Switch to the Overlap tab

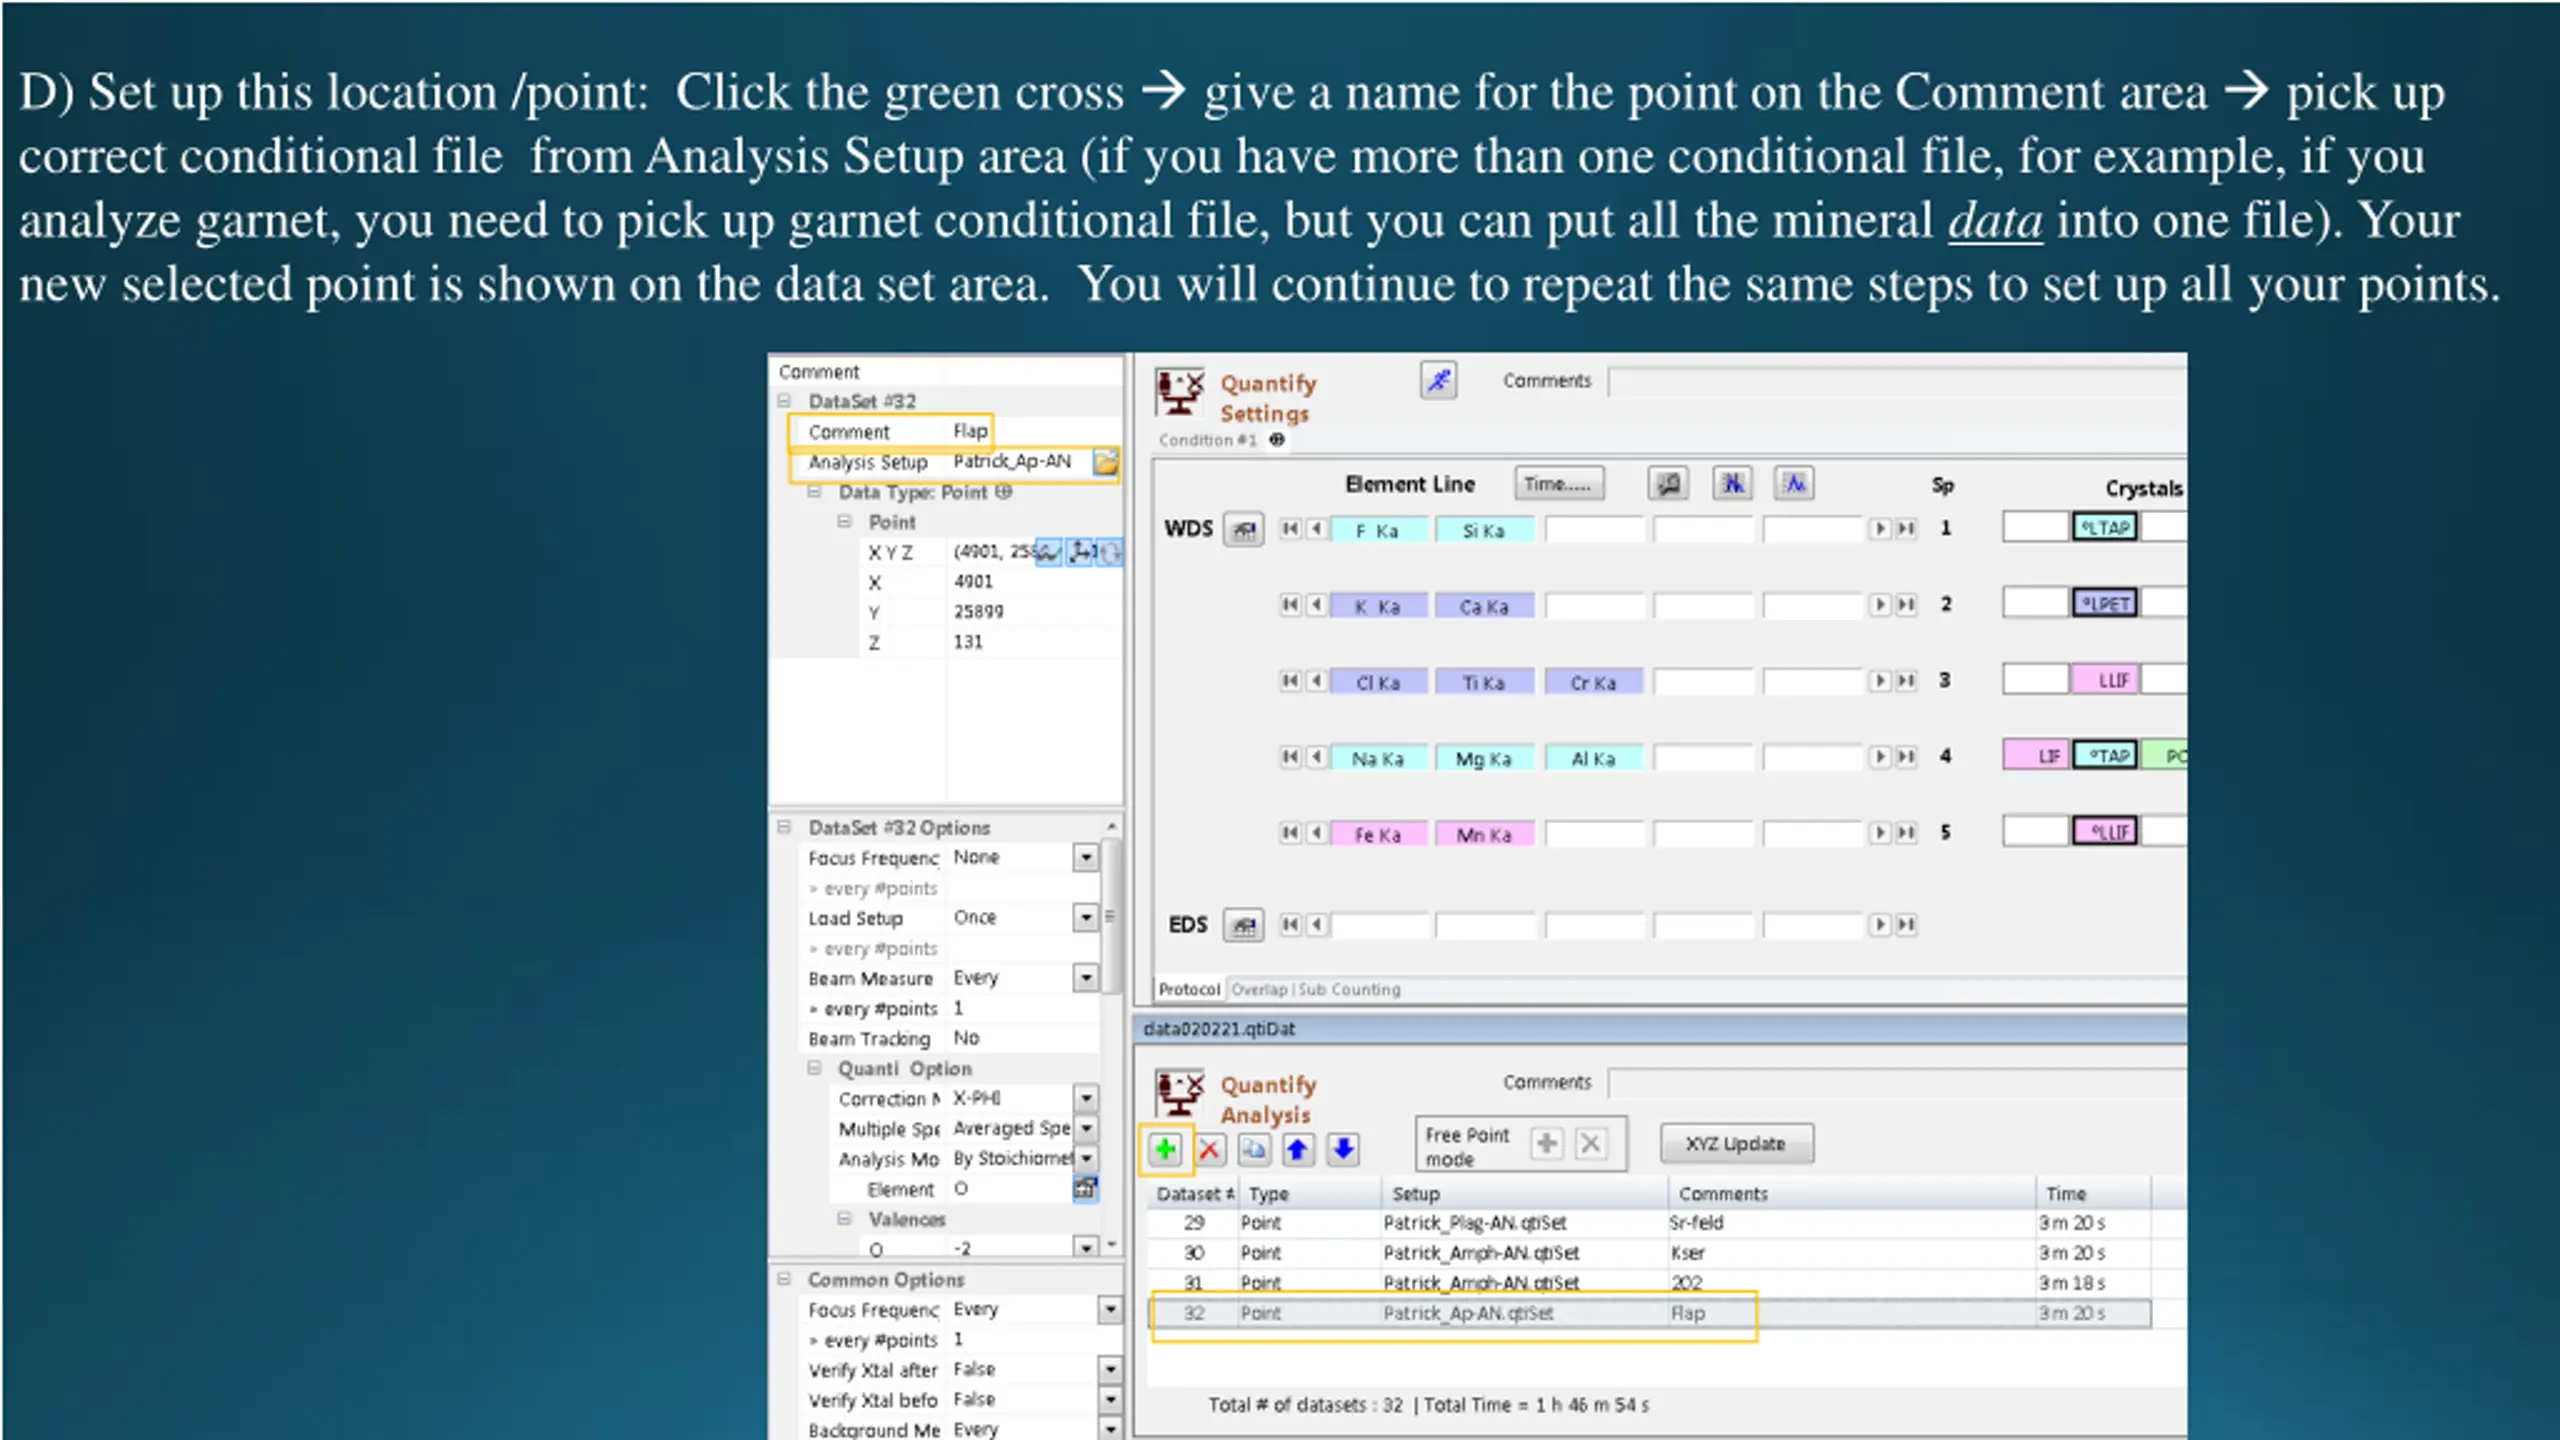[x=1259, y=989]
